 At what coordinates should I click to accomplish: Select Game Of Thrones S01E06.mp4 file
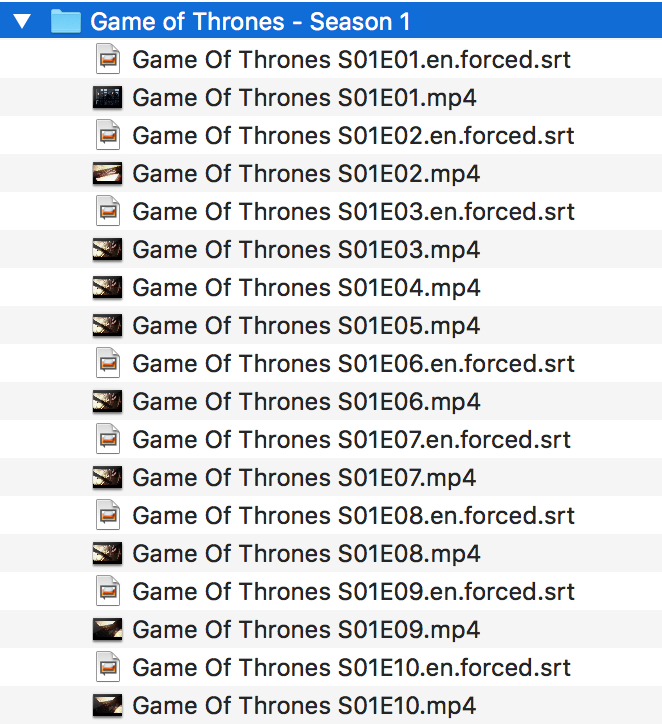[306, 401]
